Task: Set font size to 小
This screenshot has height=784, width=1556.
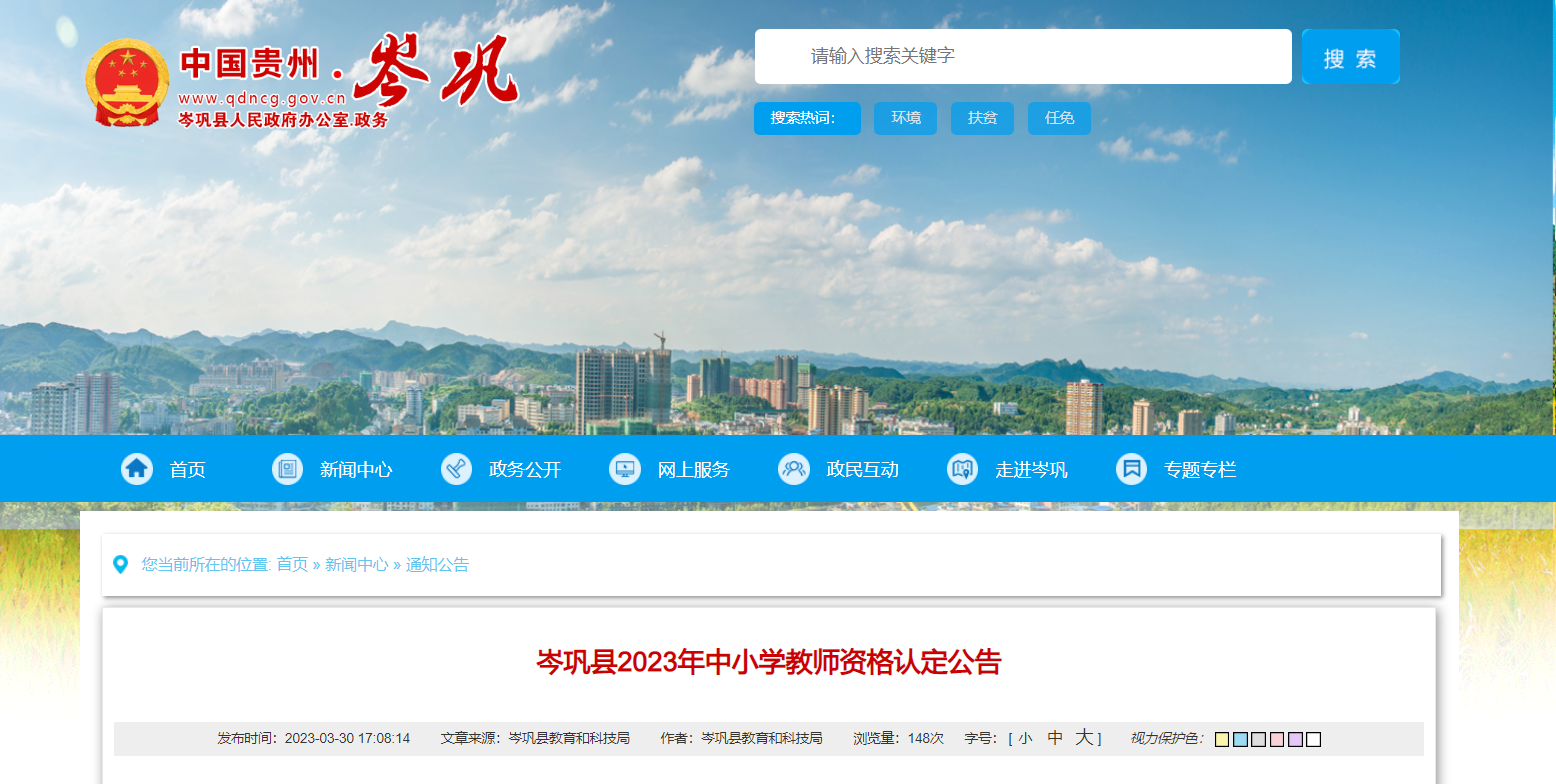Action: point(1025,739)
